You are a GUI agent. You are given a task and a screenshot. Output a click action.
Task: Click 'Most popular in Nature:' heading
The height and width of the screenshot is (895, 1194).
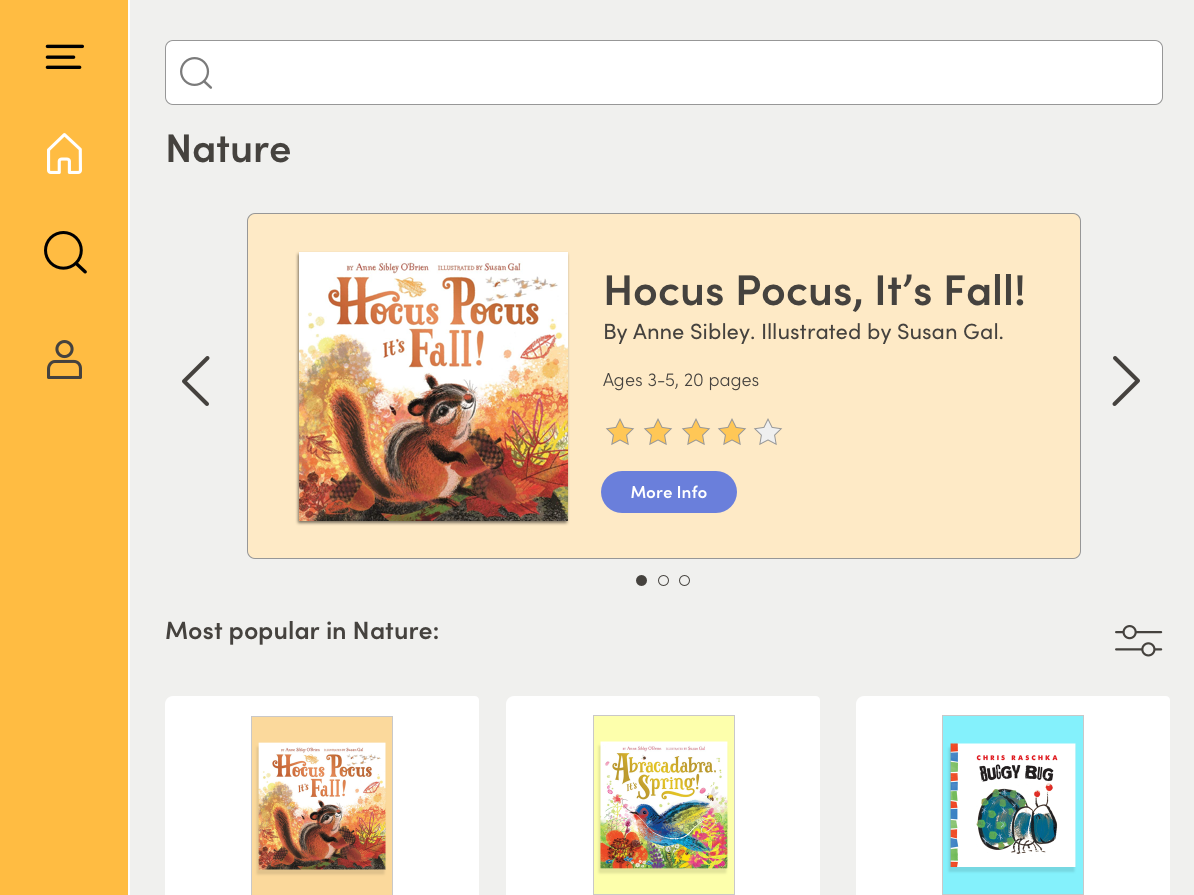pyautogui.click(x=302, y=631)
